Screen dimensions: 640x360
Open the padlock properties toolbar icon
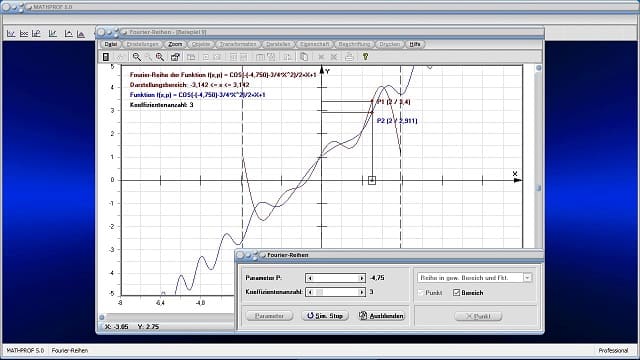tap(175, 57)
